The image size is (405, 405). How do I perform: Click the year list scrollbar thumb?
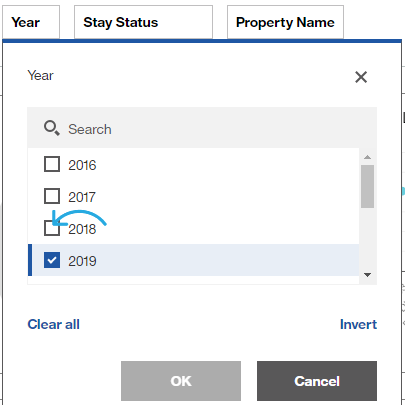[x=367, y=186]
